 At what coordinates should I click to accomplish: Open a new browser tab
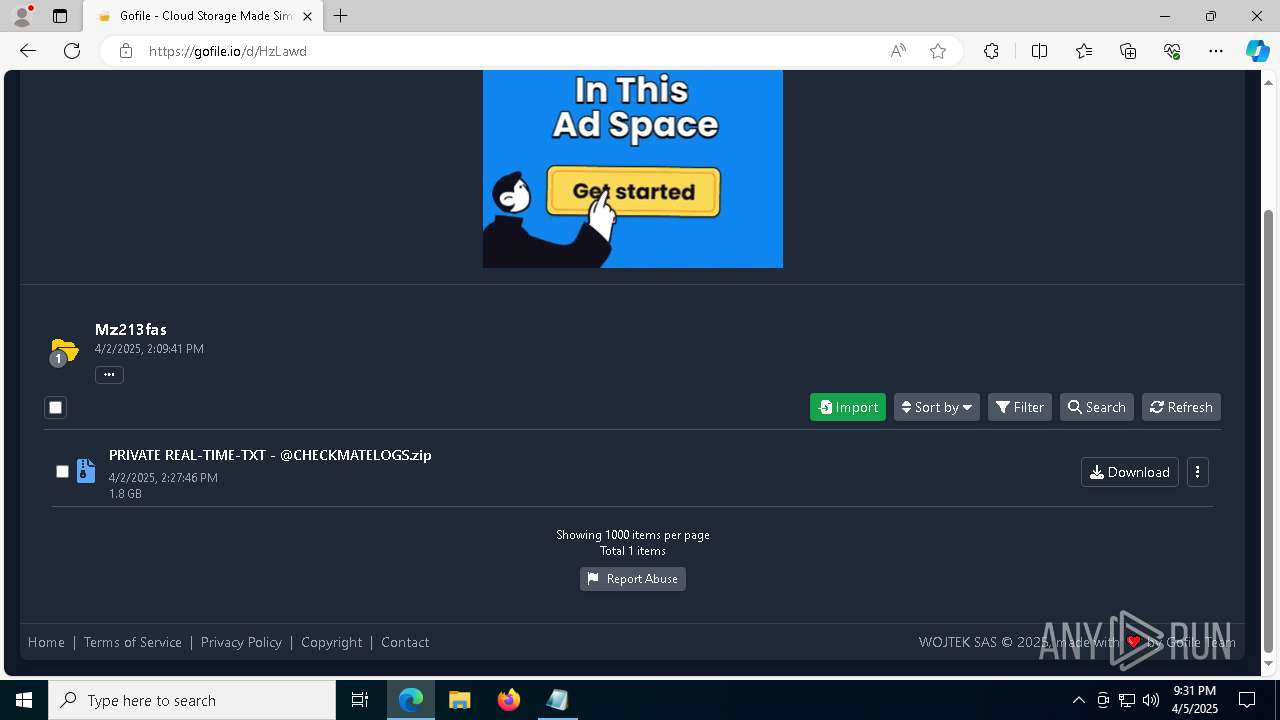pos(341,16)
